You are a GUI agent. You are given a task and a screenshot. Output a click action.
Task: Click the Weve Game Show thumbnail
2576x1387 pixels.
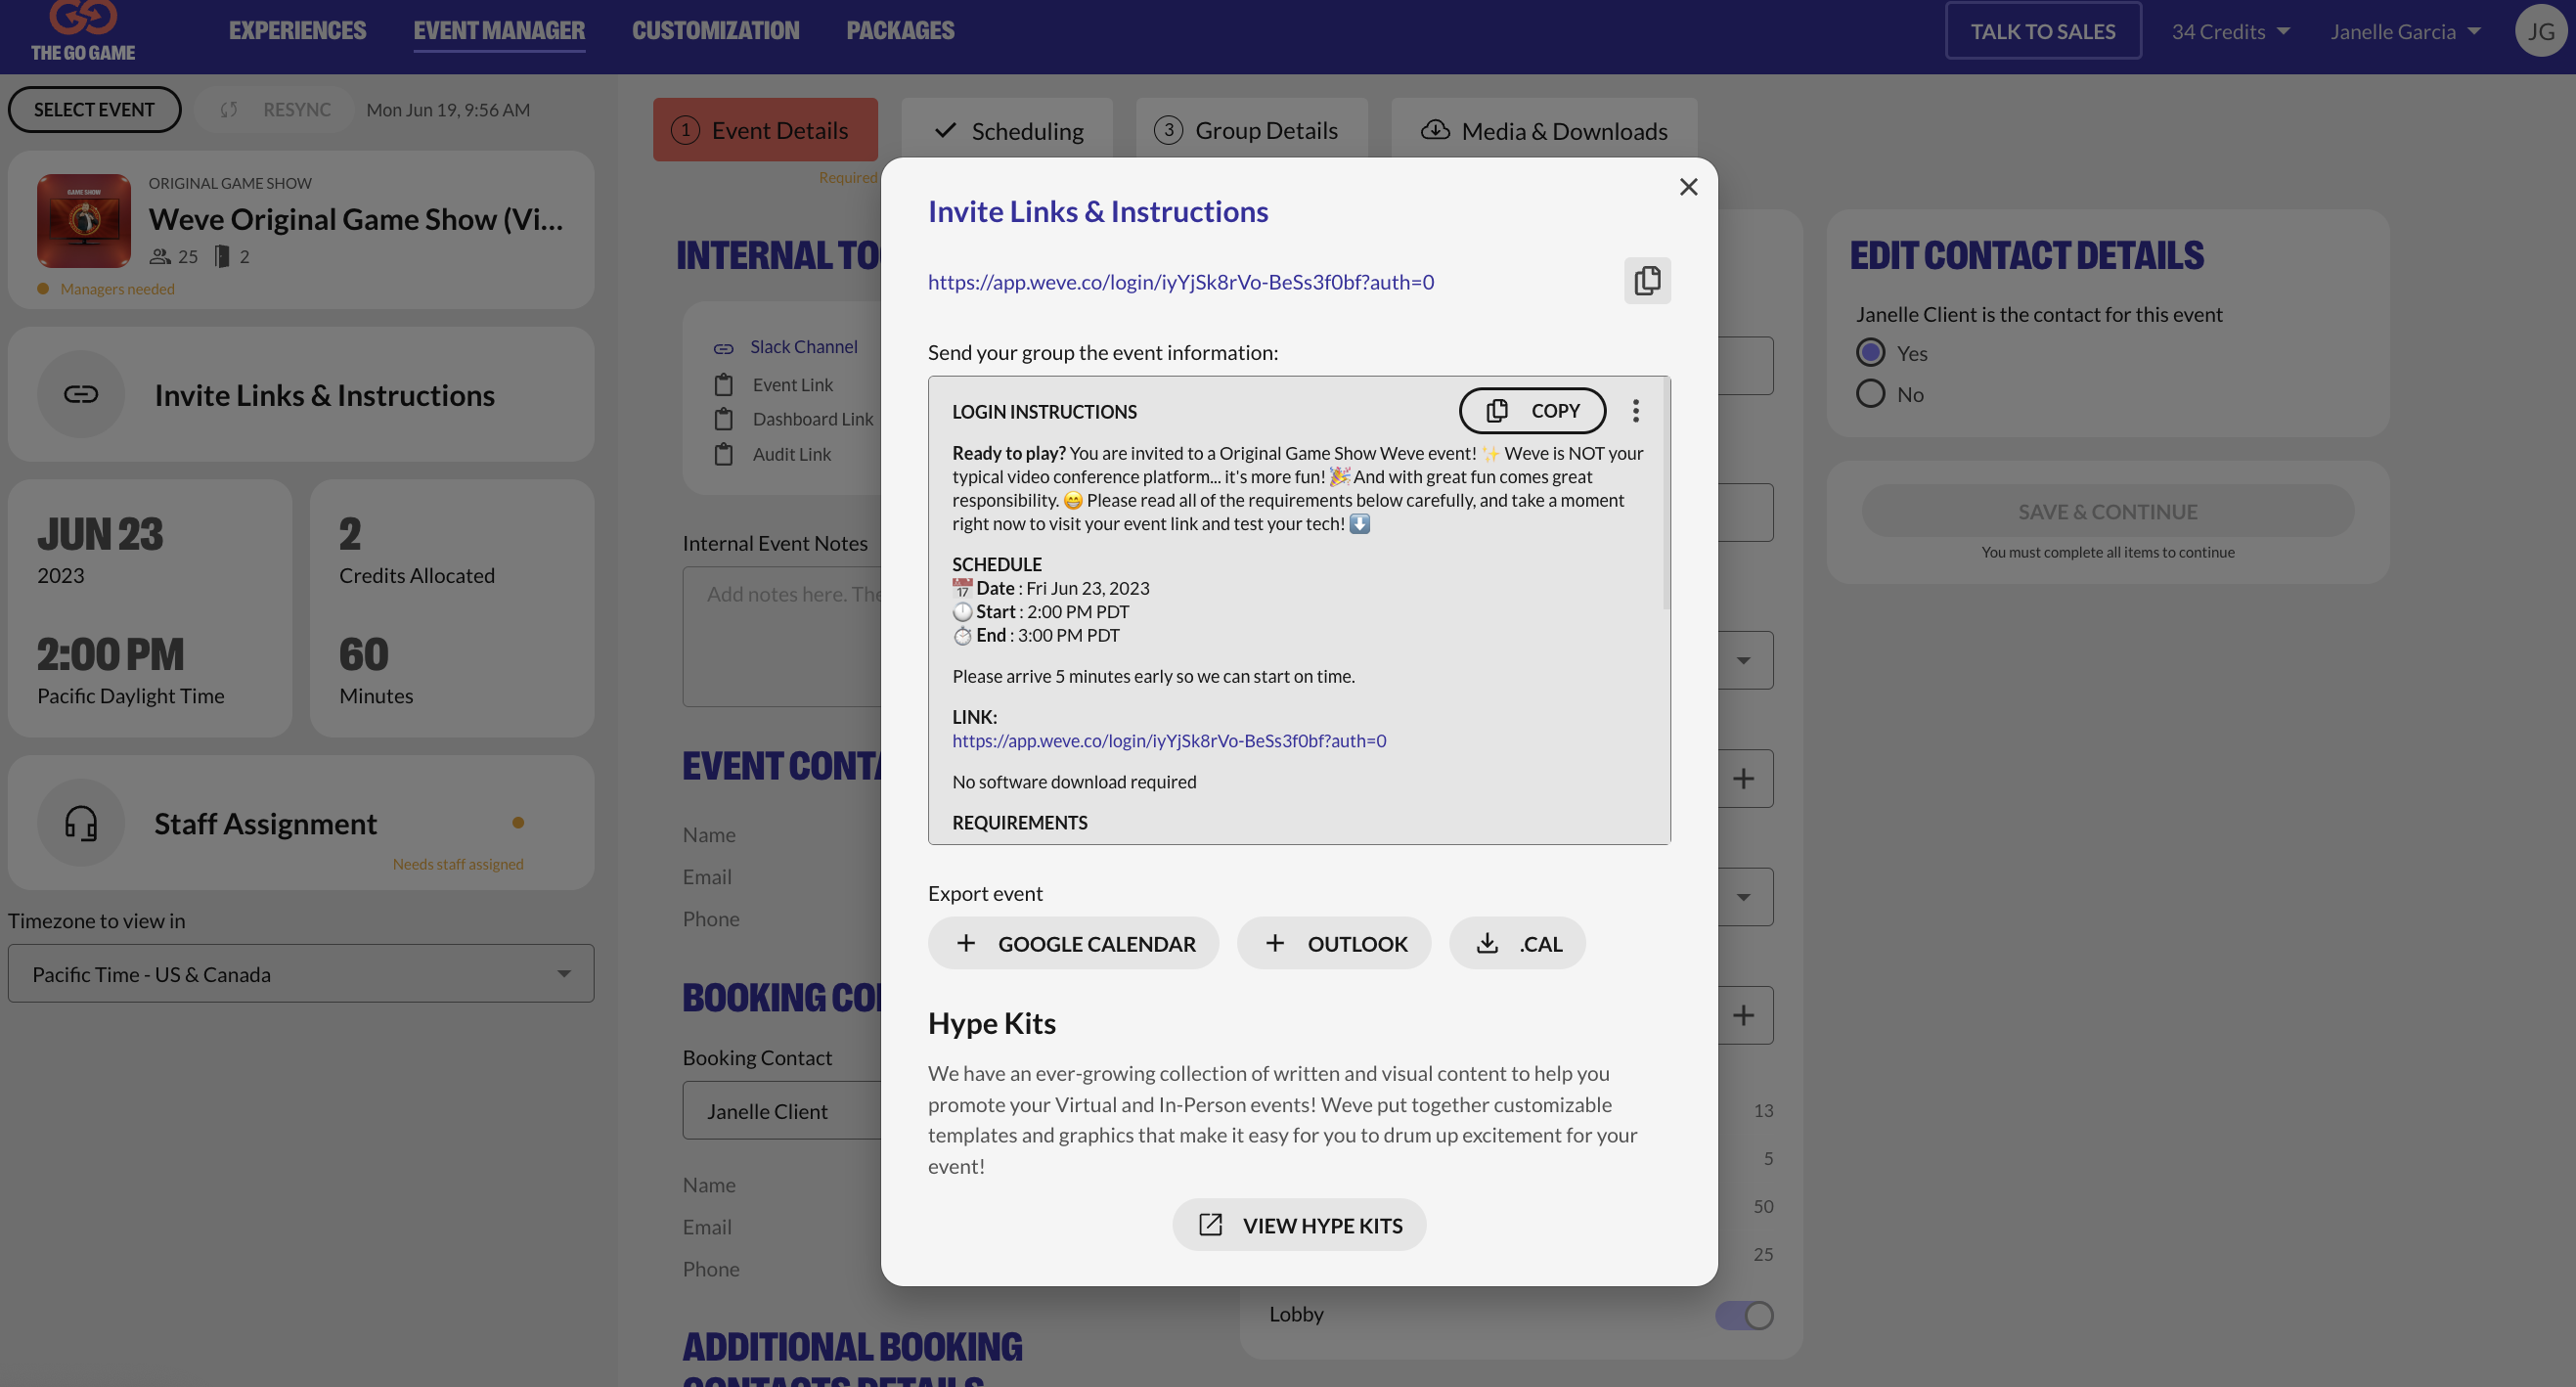(x=84, y=221)
